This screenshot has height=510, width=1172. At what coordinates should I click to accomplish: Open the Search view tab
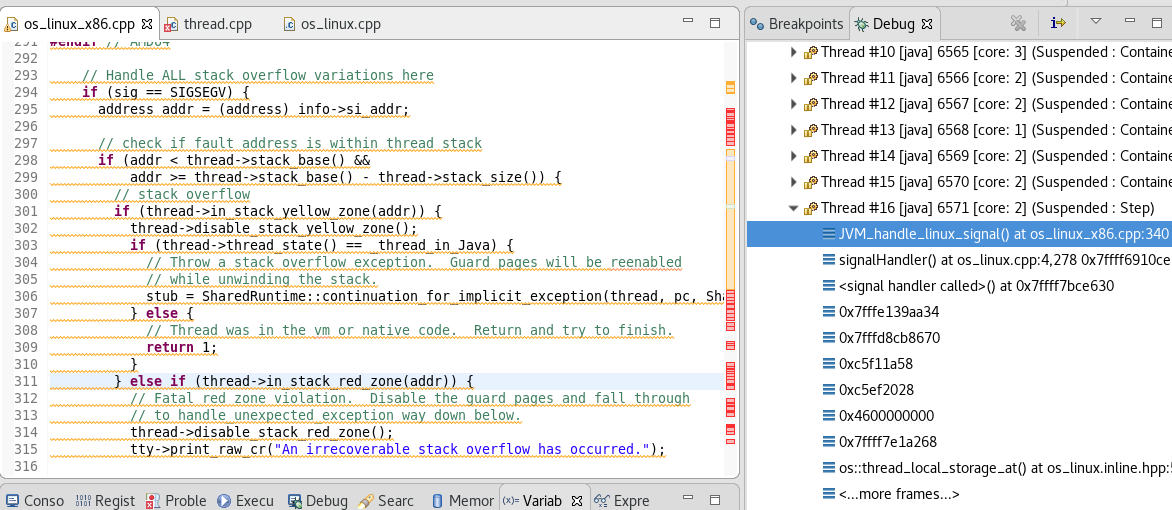click(386, 500)
